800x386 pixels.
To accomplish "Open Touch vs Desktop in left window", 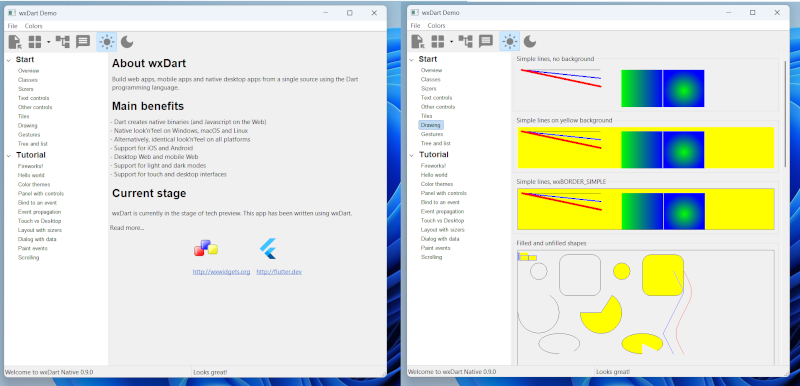I will (39, 221).
